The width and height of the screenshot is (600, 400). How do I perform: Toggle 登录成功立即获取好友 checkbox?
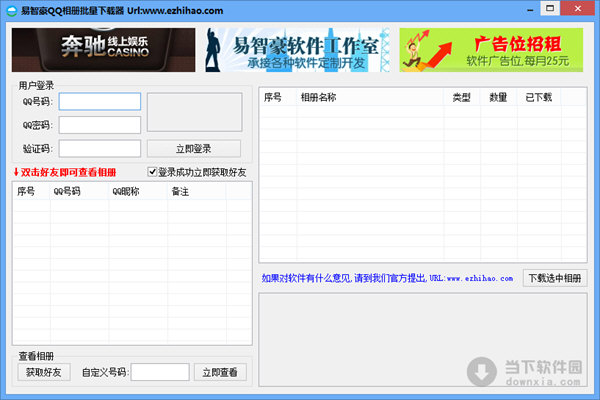tap(153, 172)
